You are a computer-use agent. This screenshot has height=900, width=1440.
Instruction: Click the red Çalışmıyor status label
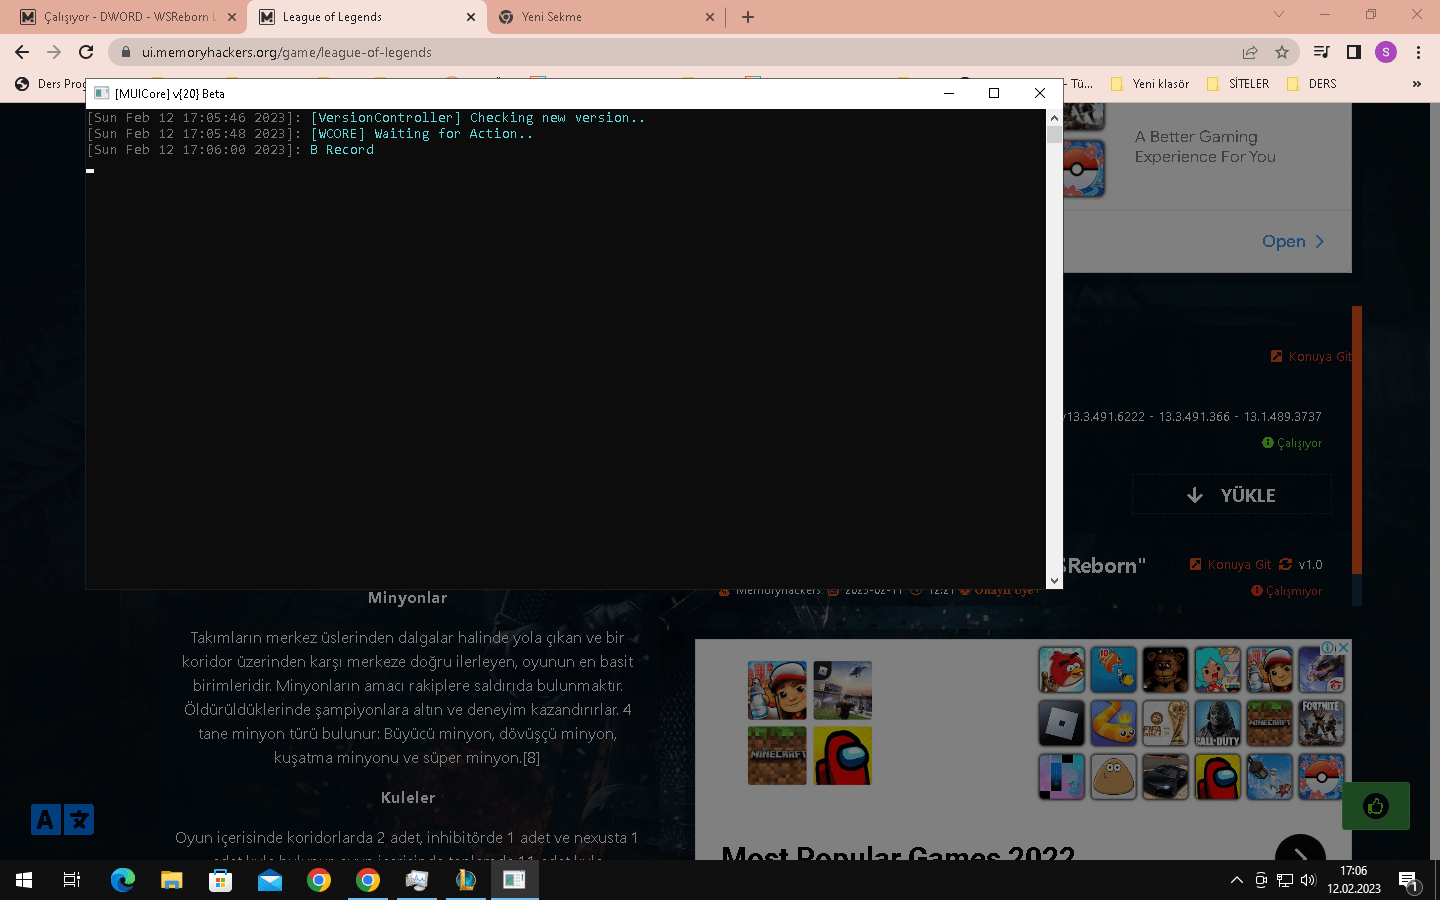point(1286,591)
